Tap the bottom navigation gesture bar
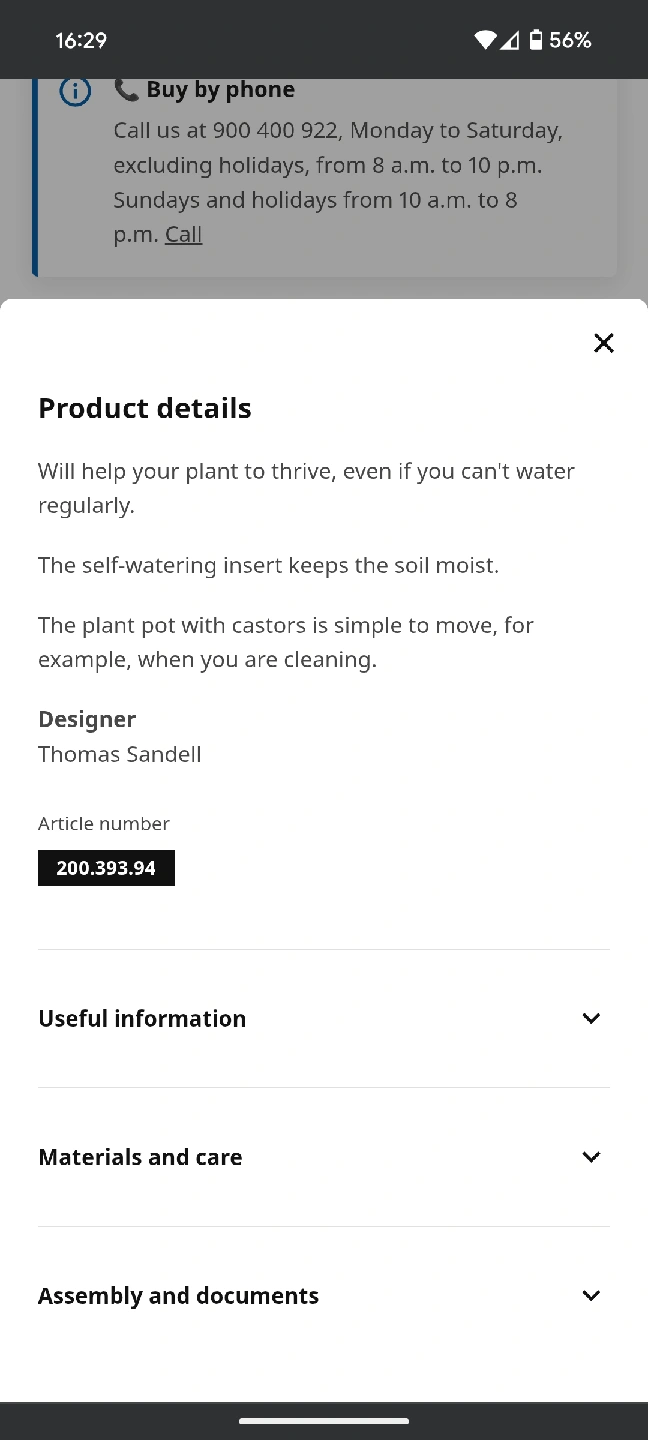This screenshot has width=648, height=1440. coord(324,1420)
